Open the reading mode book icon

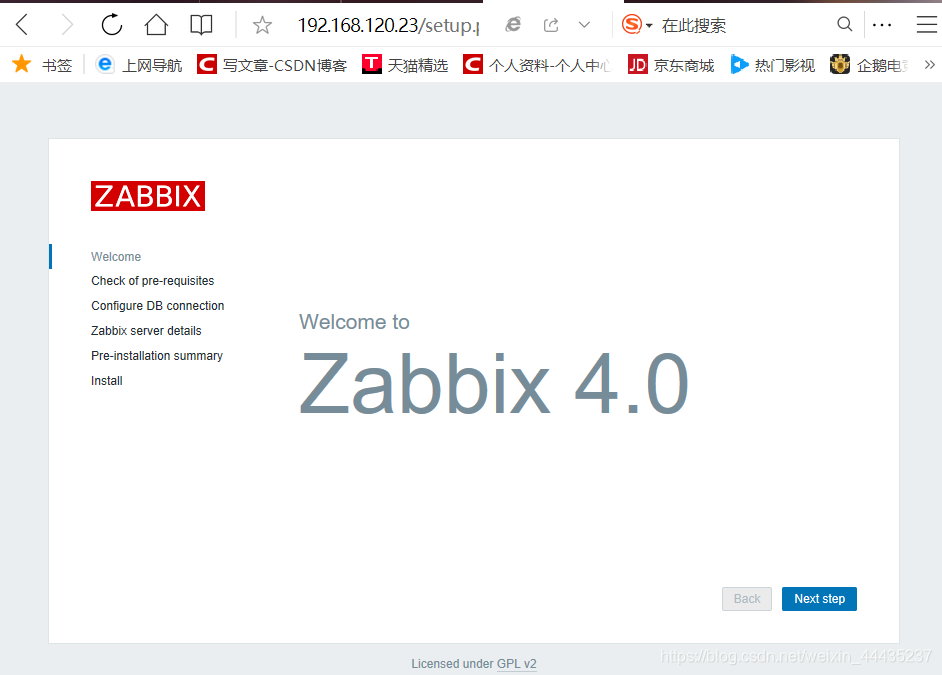[201, 25]
